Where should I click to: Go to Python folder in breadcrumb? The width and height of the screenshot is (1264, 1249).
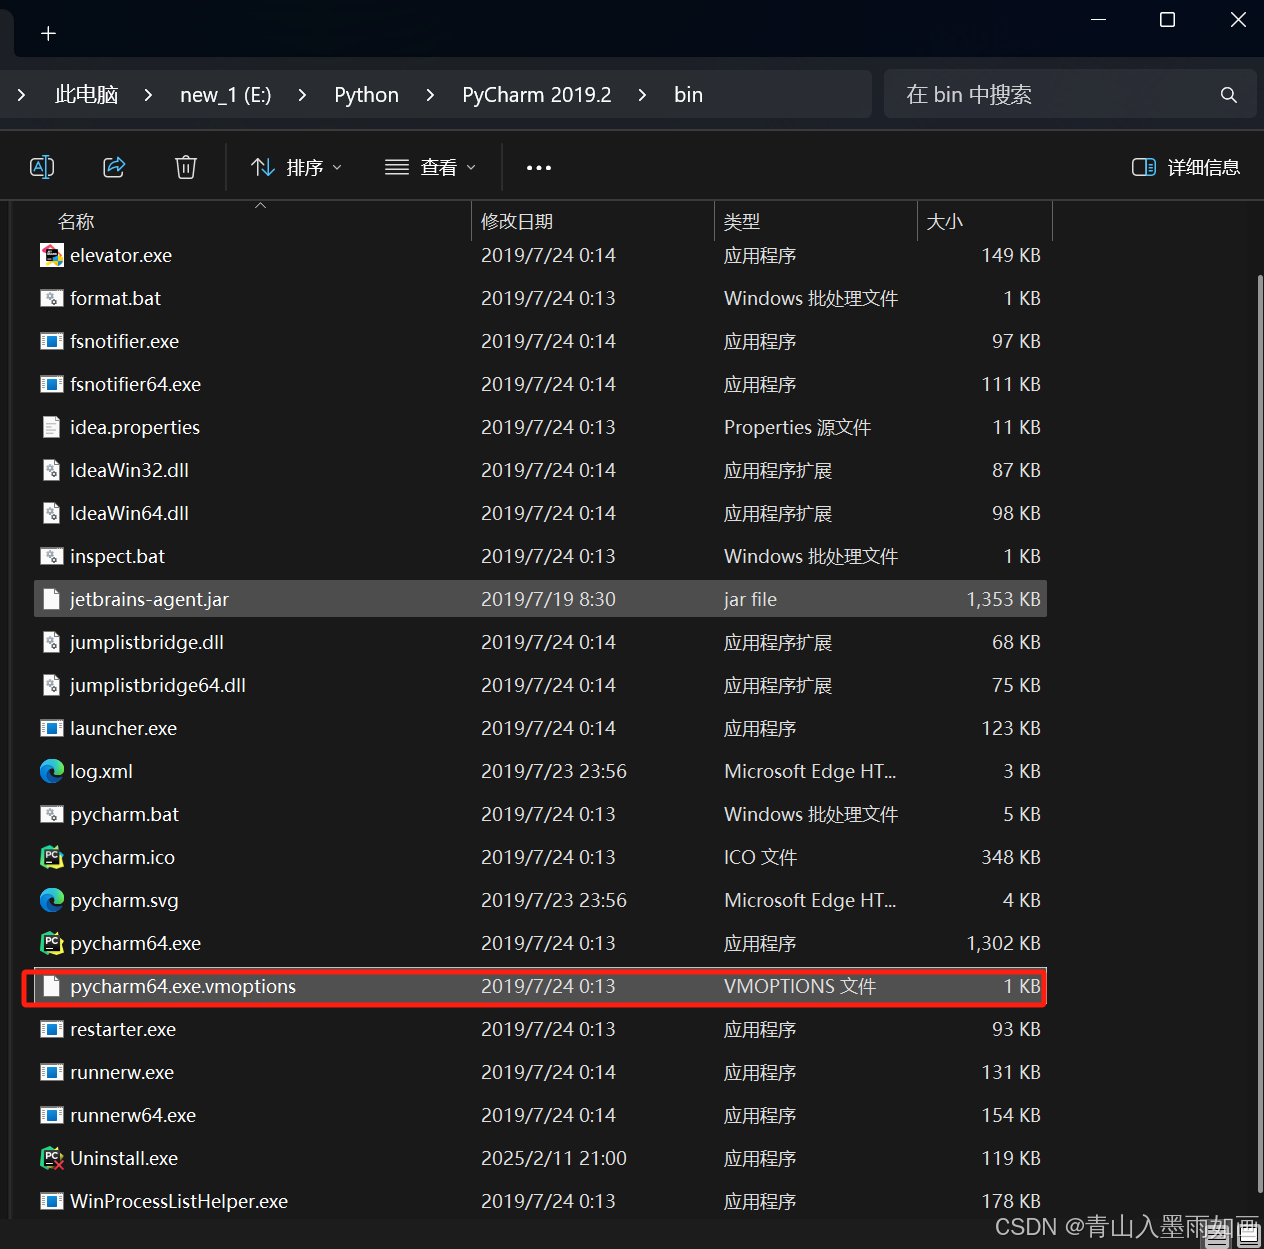[366, 95]
